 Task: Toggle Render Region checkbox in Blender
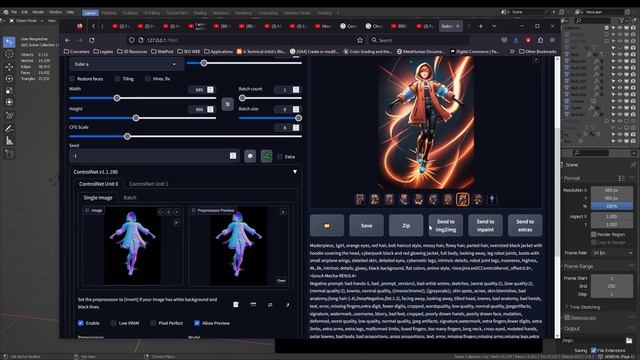tap(593, 234)
